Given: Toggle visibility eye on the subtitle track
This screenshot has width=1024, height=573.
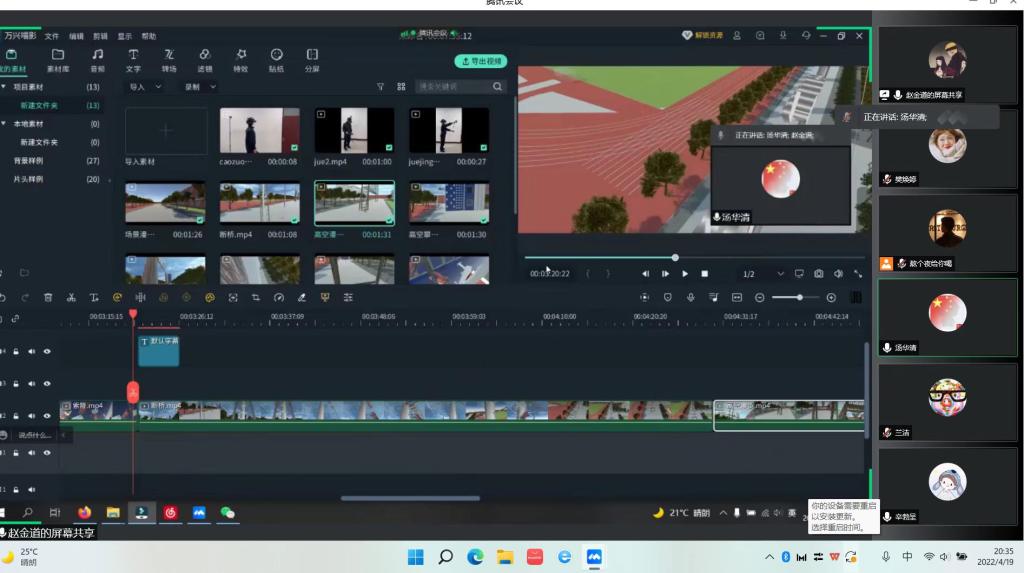Looking at the screenshot, I should click(47, 352).
